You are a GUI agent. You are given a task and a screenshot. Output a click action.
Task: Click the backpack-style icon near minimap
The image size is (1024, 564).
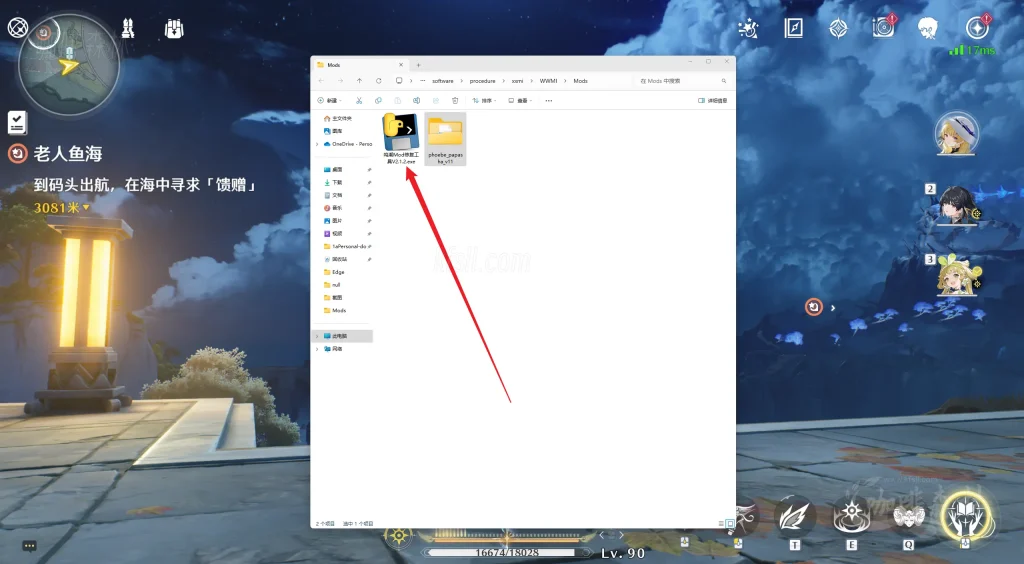(x=174, y=28)
